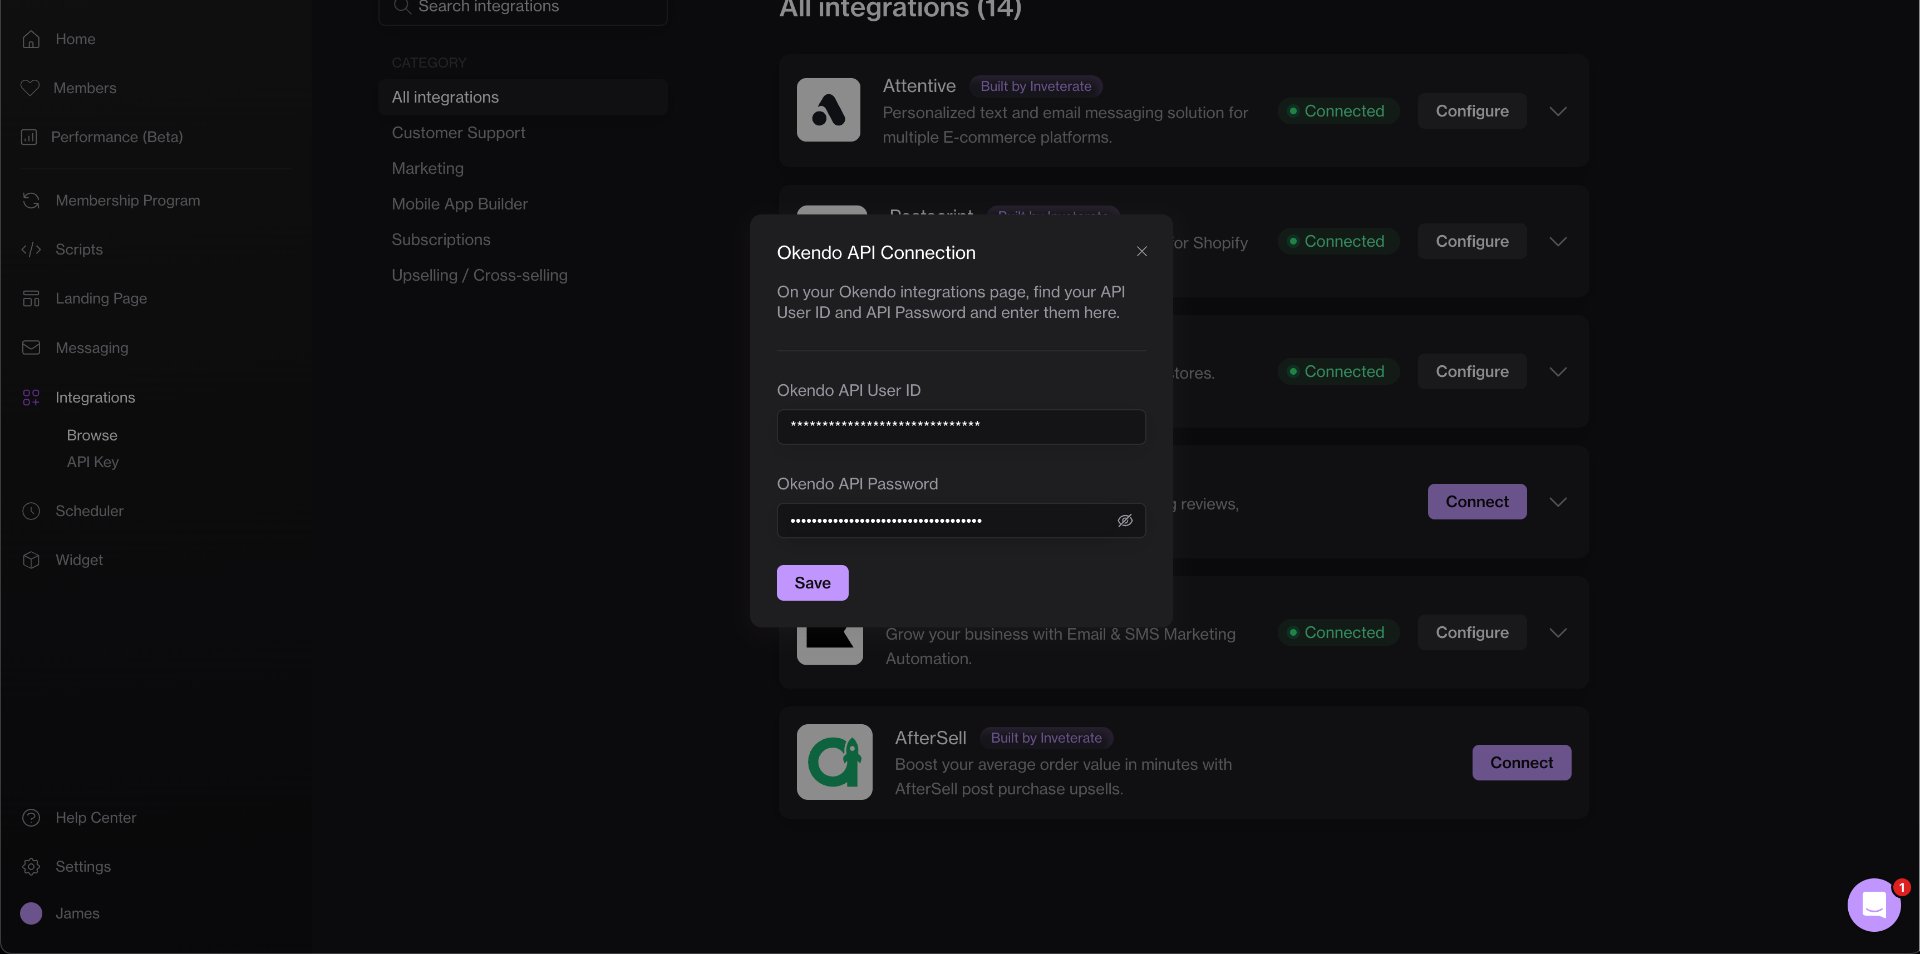Click the Settings gear icon

point(31,867)
